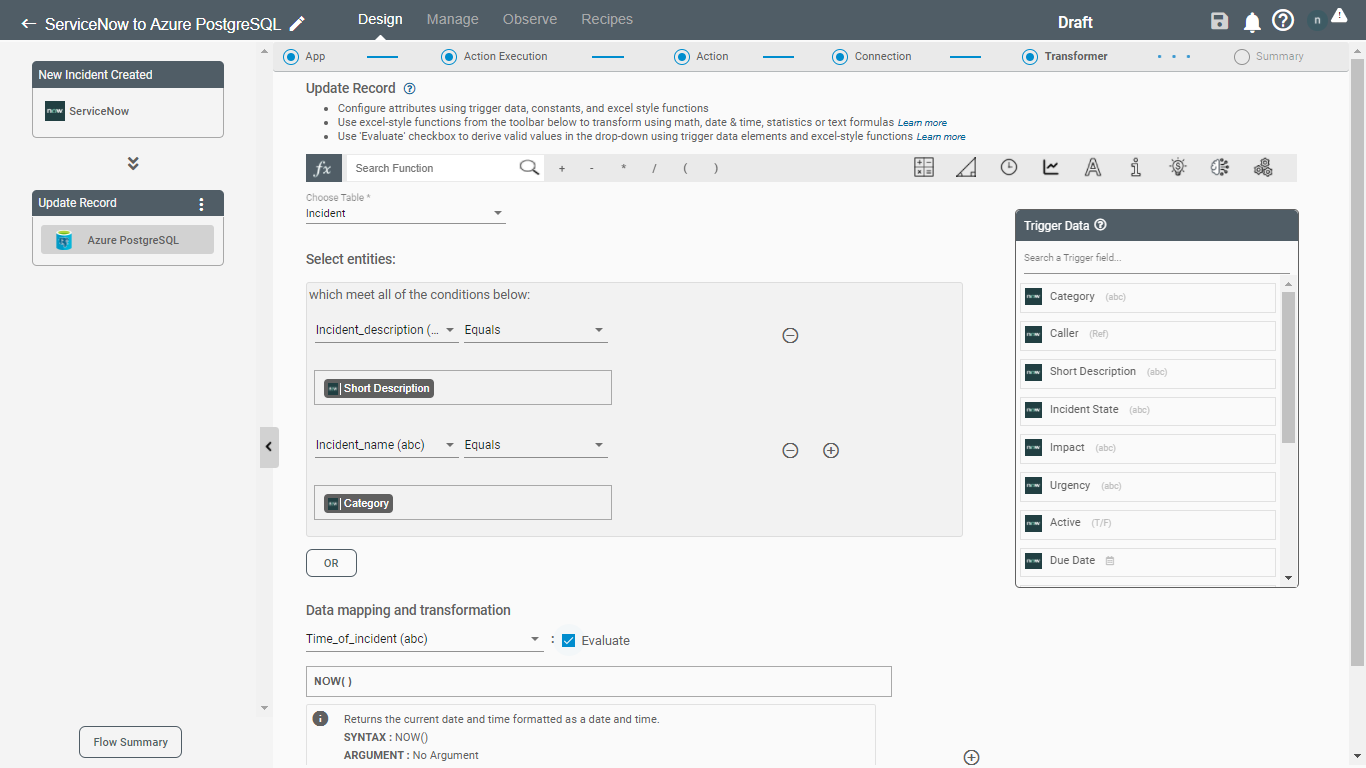The height and width of the screenshot is (768, 1366).
Task: Select the Caller trigger field
Action: pos(1148,335)
